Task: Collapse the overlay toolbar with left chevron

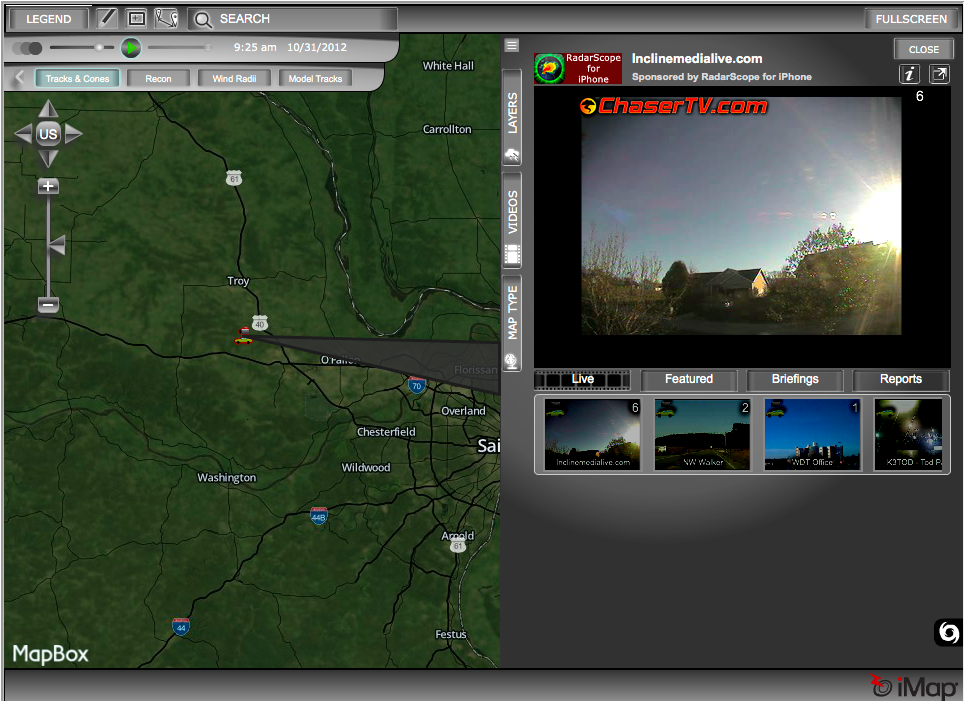Action: point(19,78)
